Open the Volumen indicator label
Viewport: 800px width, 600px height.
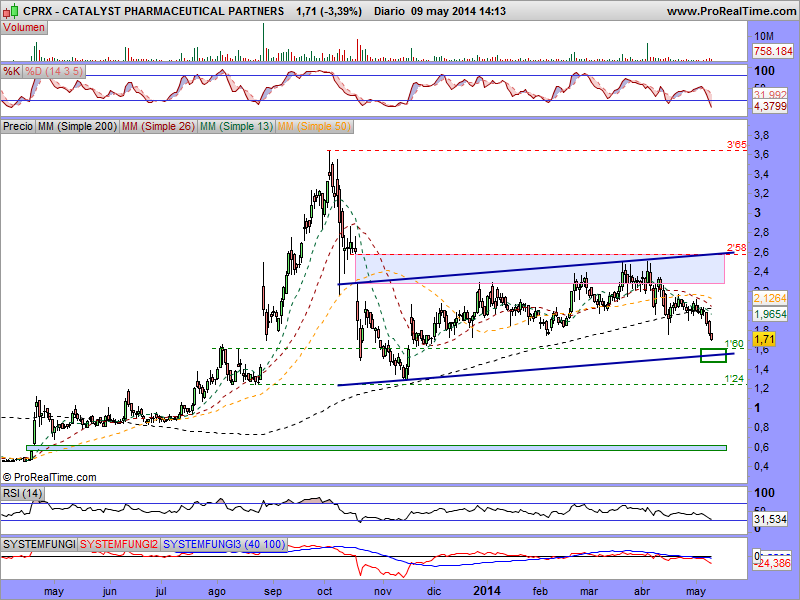coord(24,28)
